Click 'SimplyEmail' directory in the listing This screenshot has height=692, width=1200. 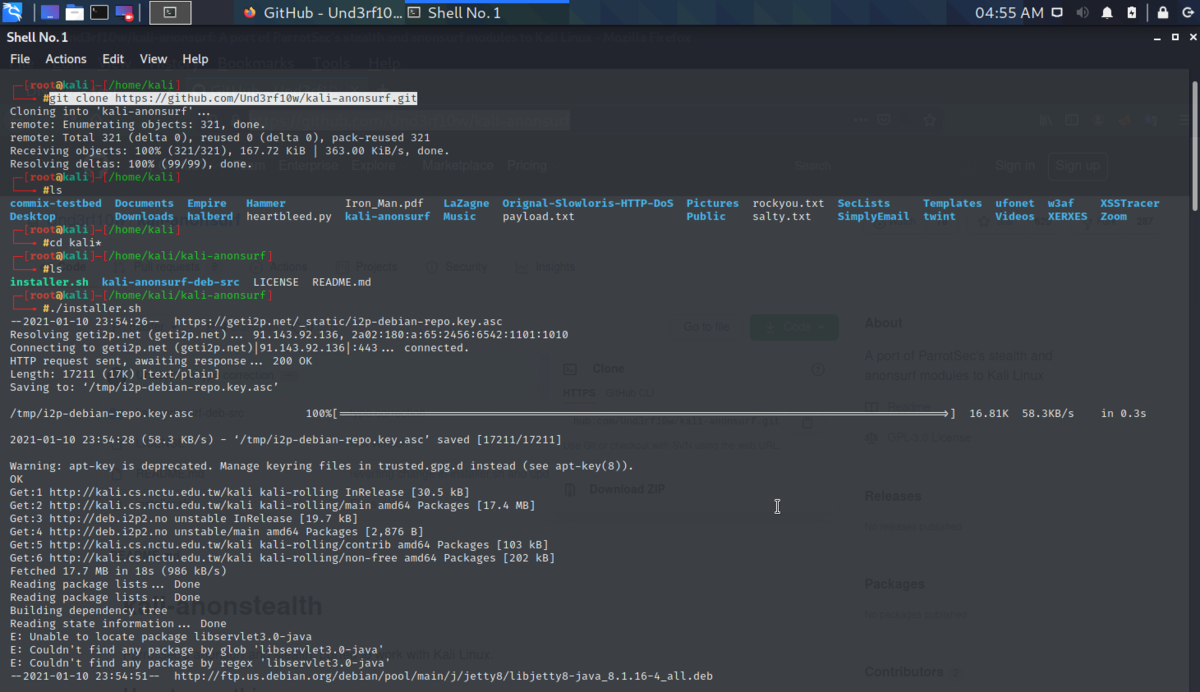click(x=873, y=216)
